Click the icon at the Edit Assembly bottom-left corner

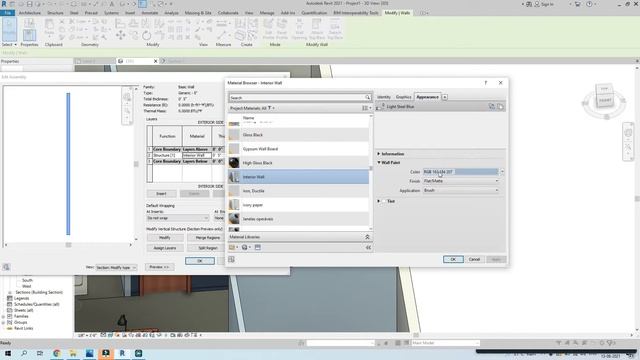tap(6, 267)
